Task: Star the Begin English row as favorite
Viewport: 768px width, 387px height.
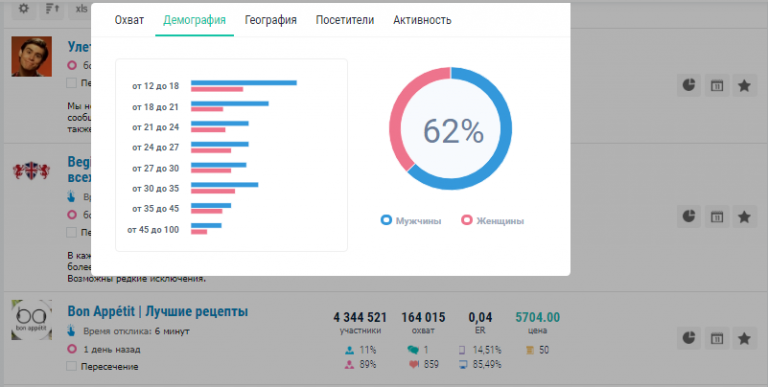Action: (744, 216)
